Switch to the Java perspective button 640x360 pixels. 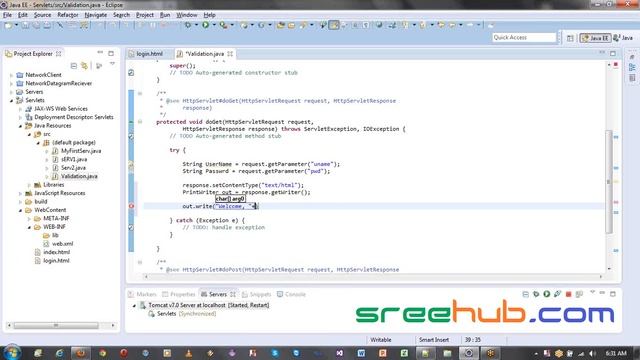623,38
